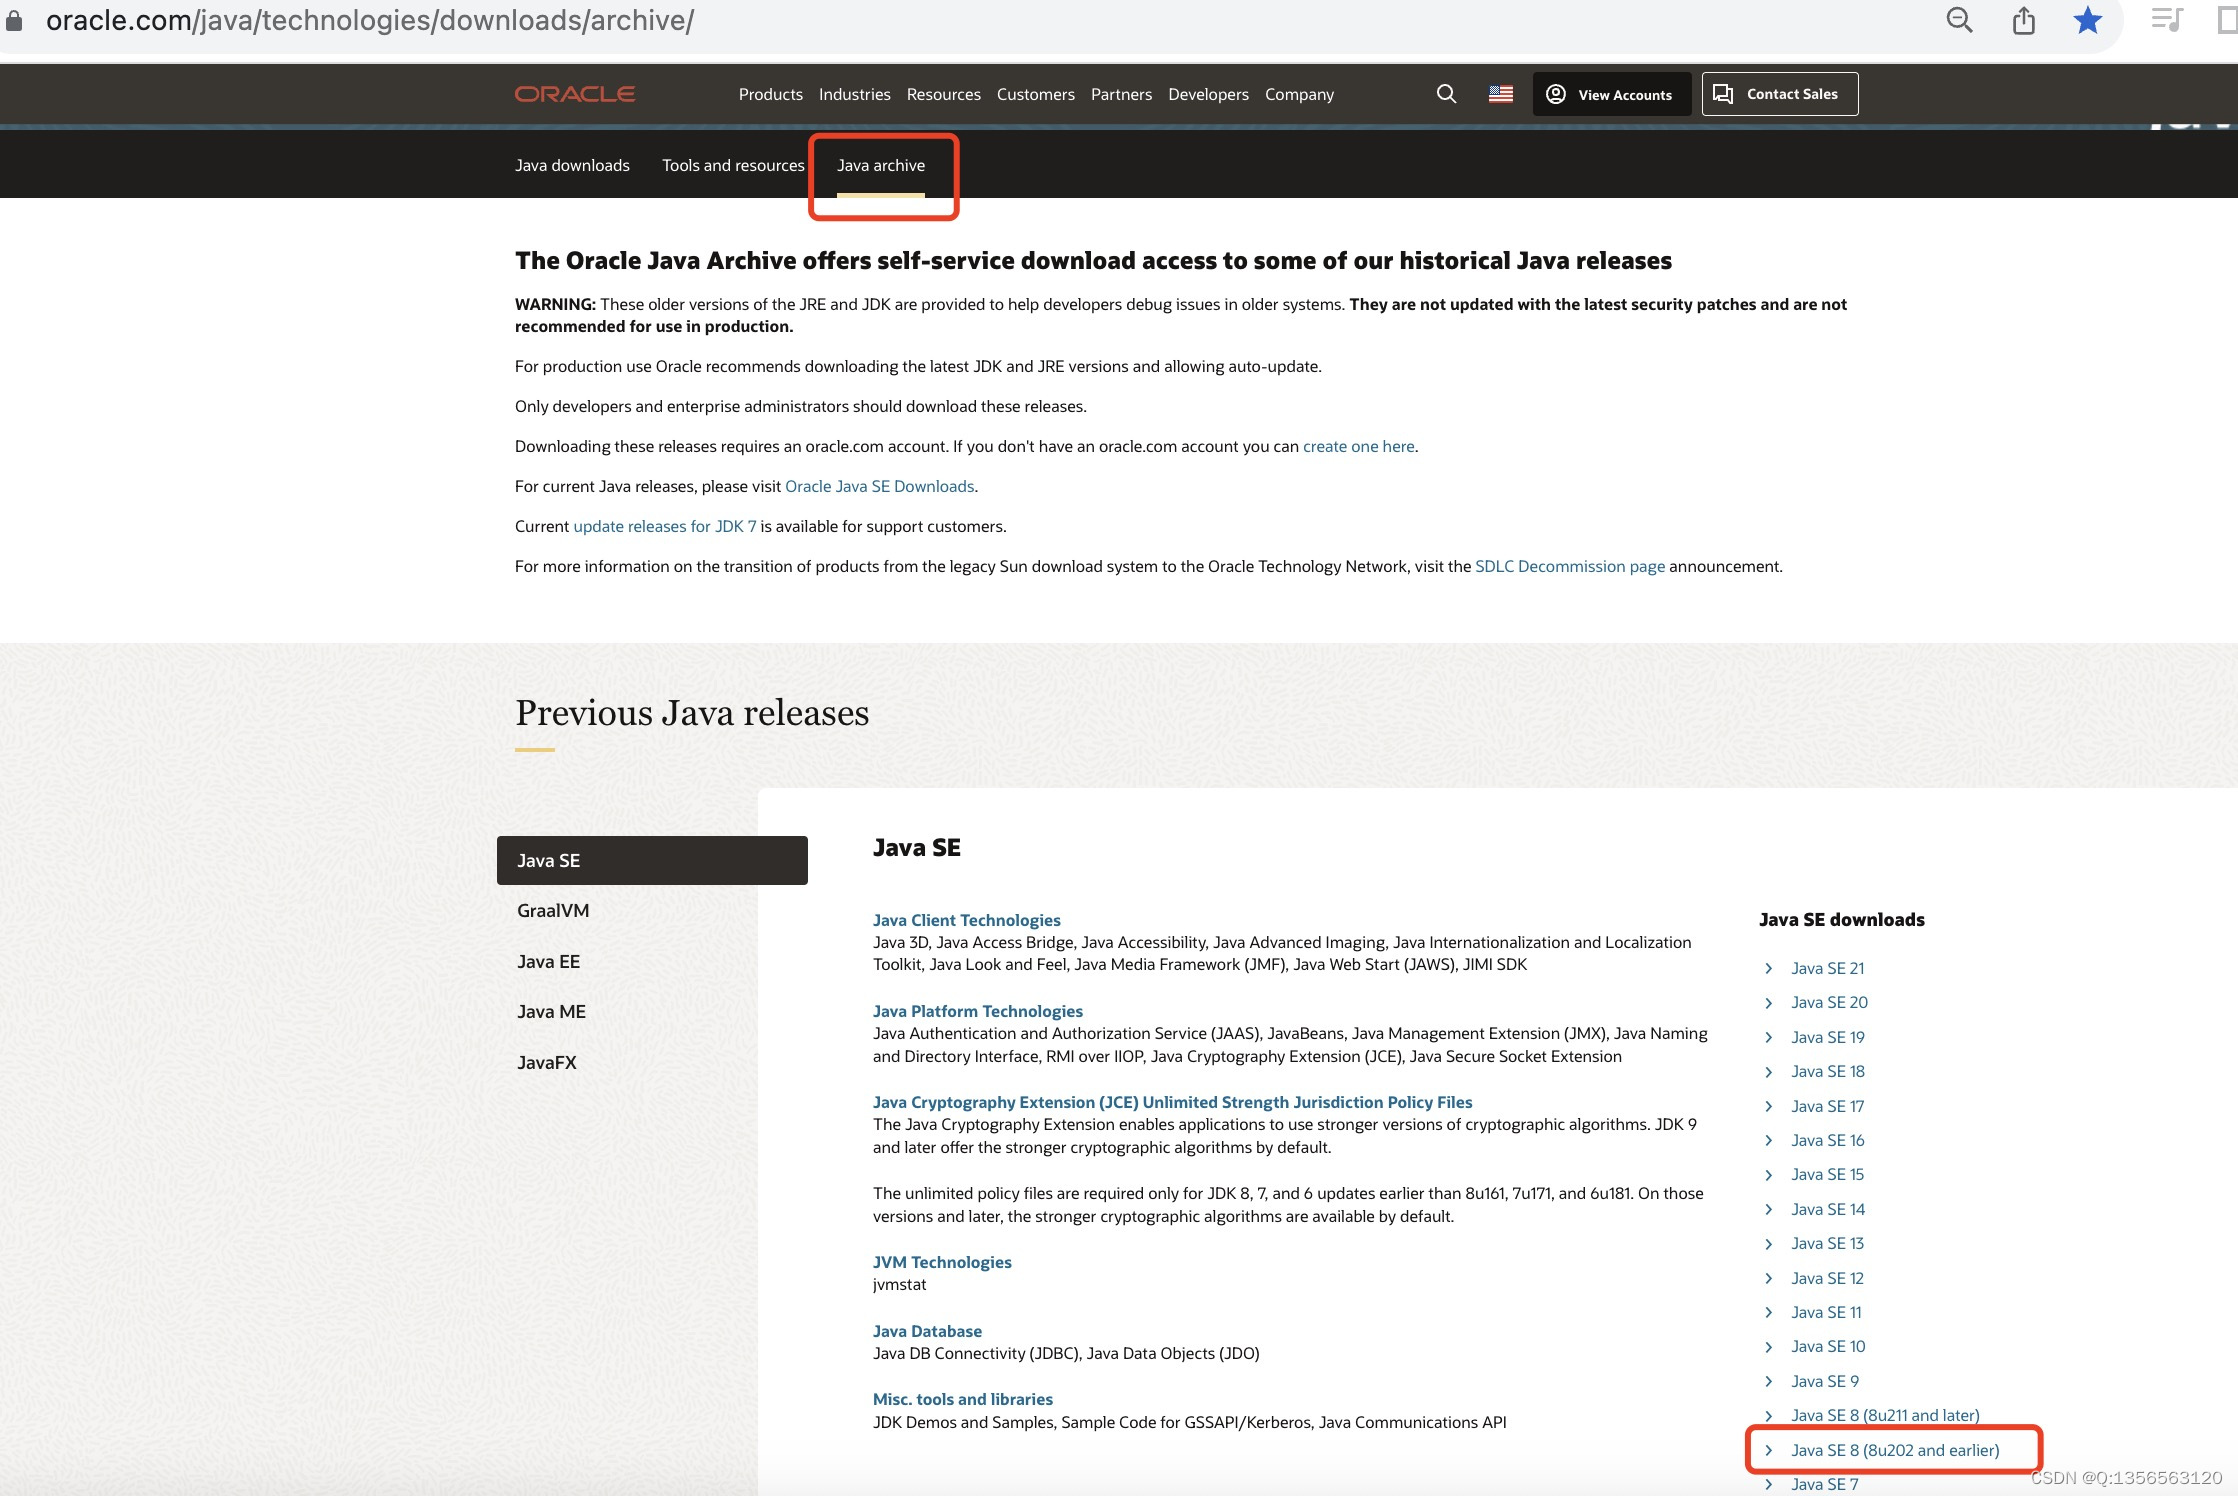Open the Java SE 16 download link
This screenshot has height=1496, width=2238.
pos(1827,1140)
